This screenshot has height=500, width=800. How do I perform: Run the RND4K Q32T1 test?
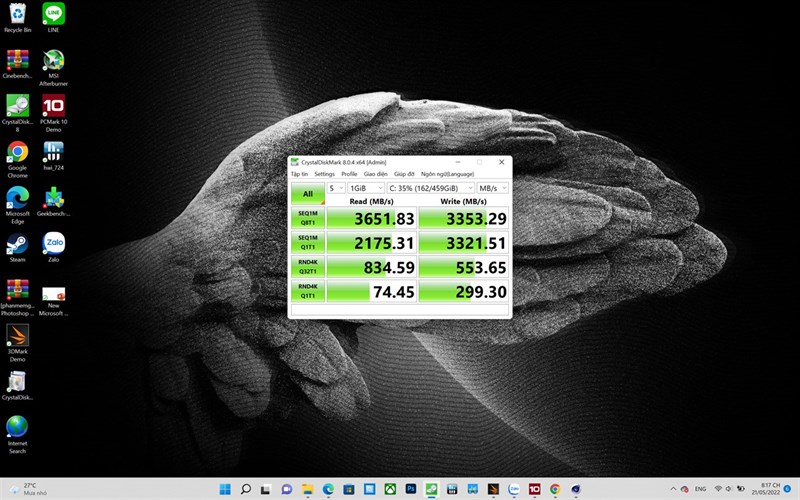(x=308, y=267)
